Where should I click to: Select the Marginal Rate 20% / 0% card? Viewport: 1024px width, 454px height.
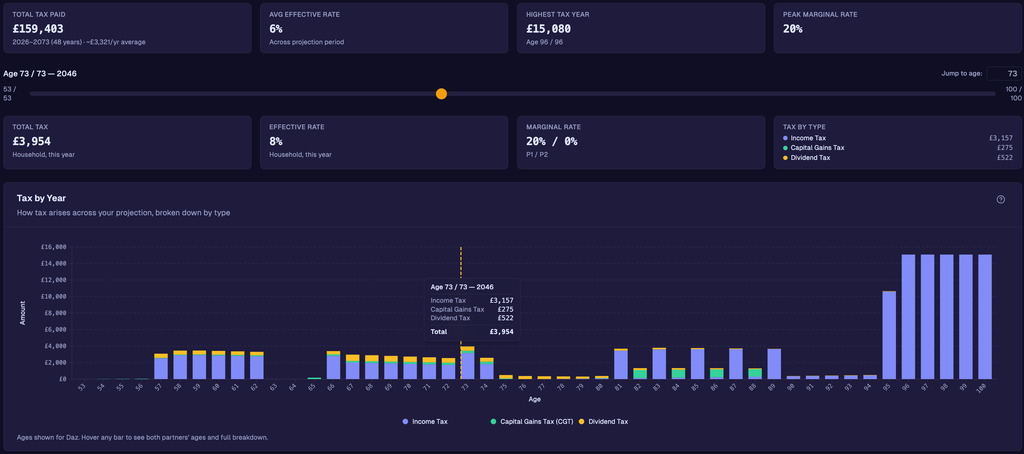[x=640, y=140]
